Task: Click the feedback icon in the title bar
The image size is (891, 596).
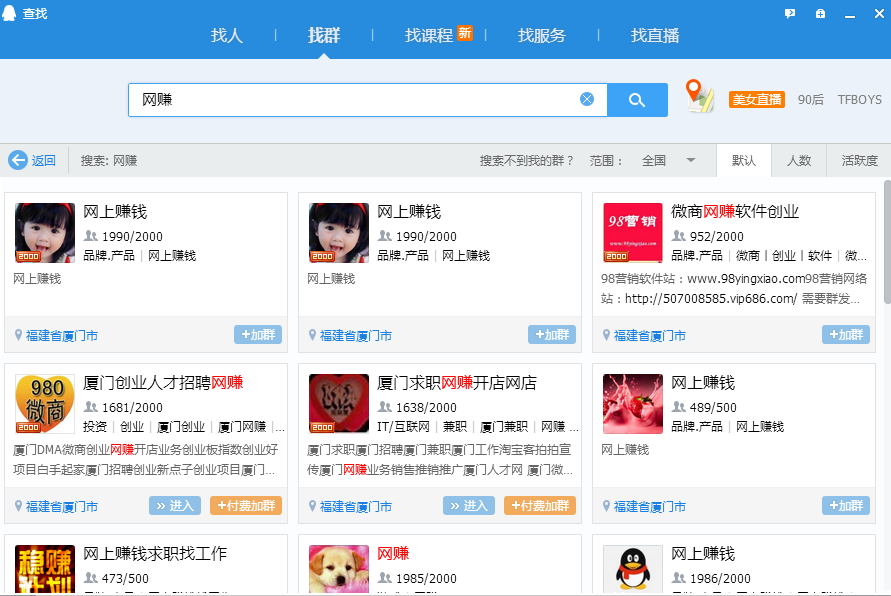Action: tap(789, 13)
